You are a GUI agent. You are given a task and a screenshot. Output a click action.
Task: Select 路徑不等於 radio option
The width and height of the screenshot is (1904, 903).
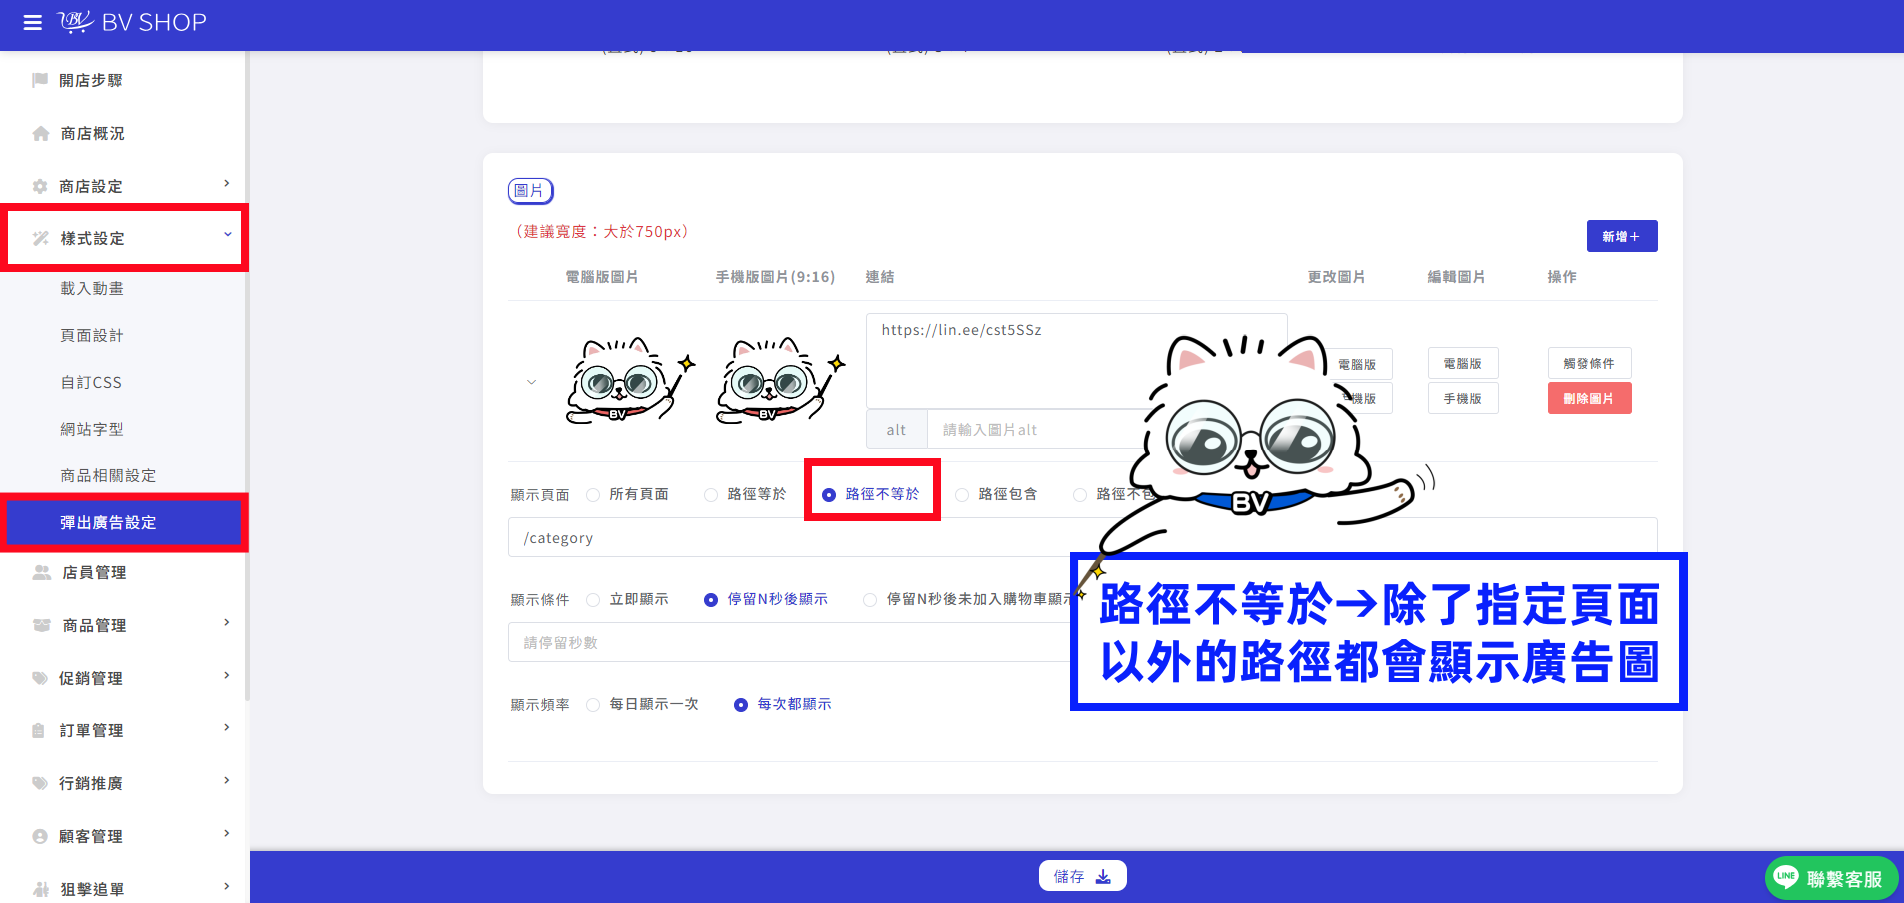click(829, 495)
